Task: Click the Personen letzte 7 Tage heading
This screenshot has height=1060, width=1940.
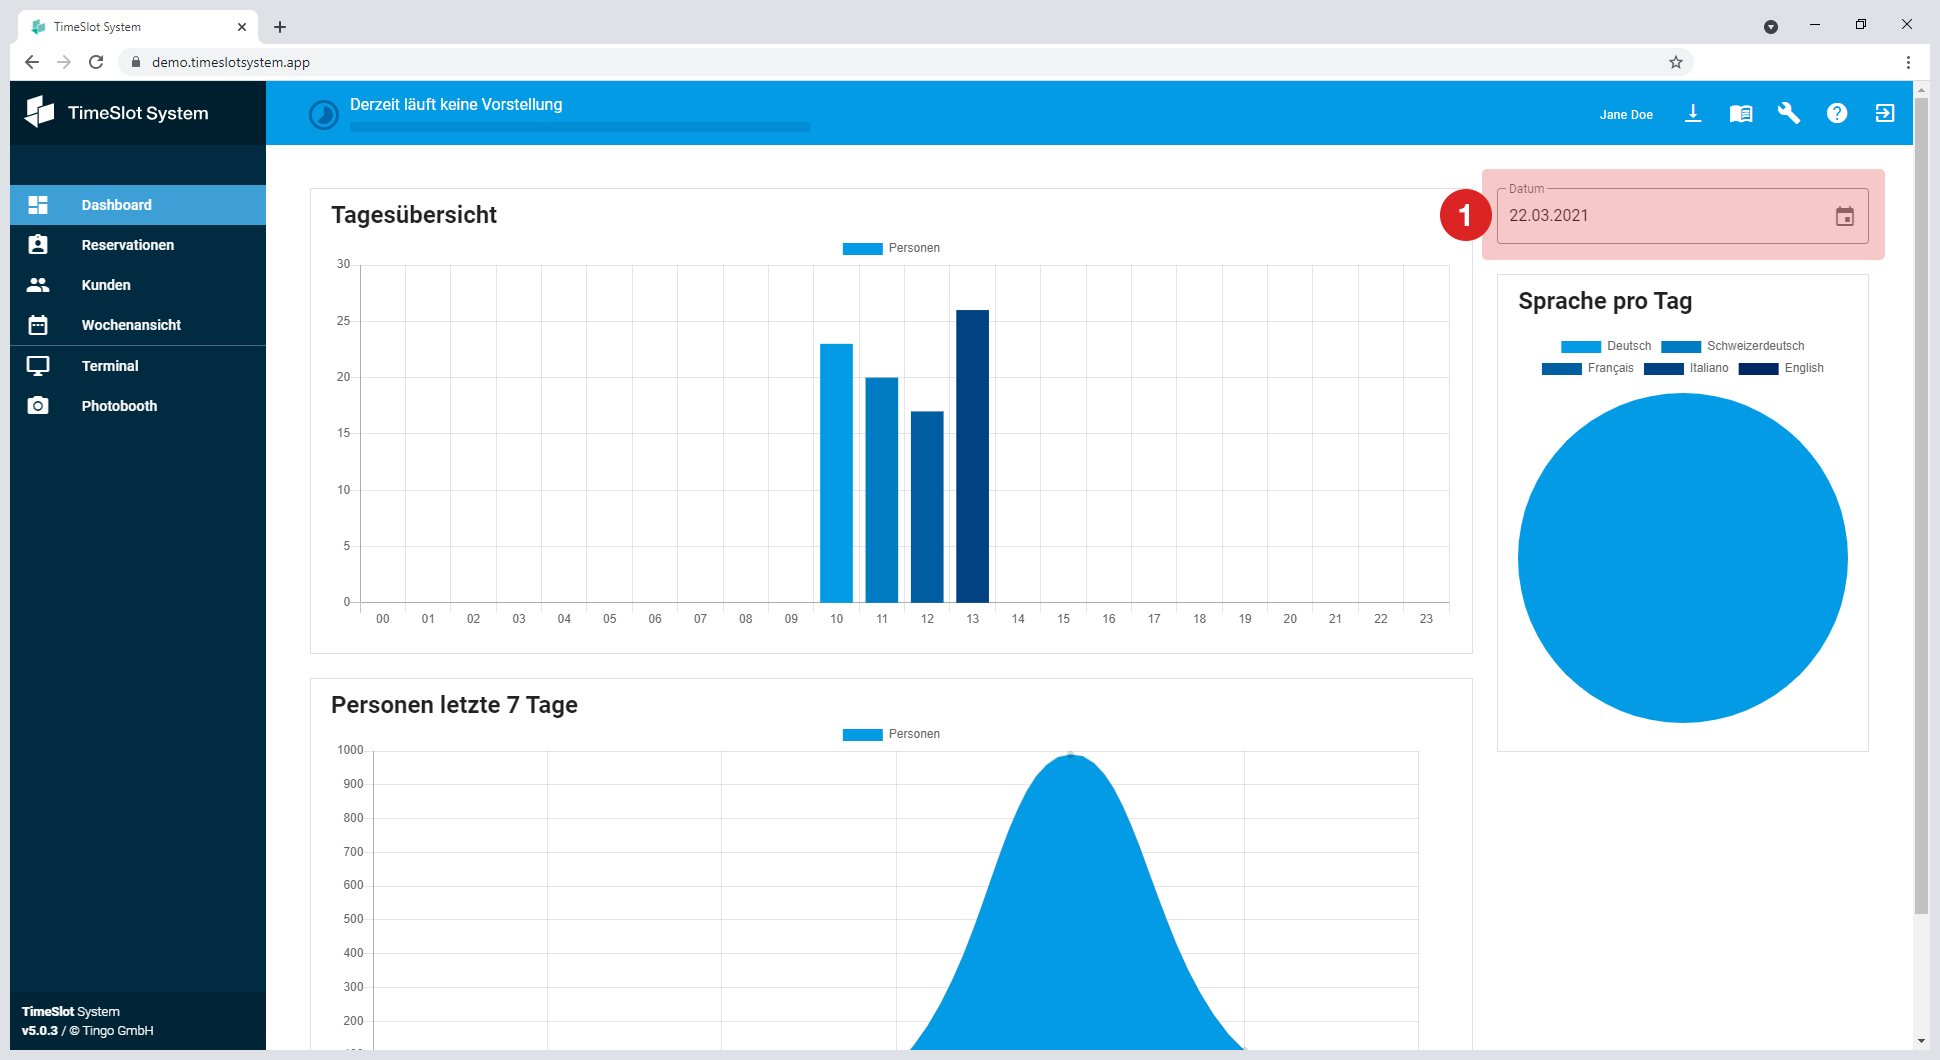Action: coord(454,705)
